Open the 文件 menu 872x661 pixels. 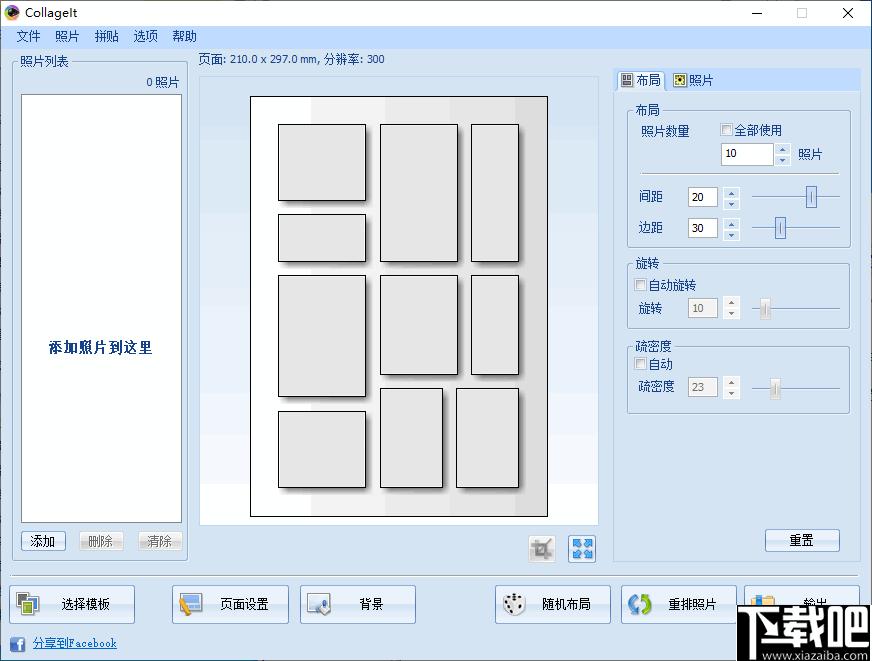[28, 37]
